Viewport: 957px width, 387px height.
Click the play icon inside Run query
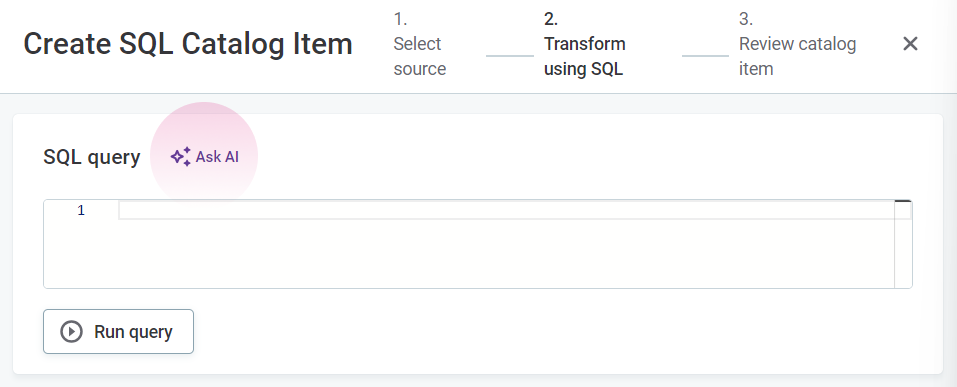point(71,331)
